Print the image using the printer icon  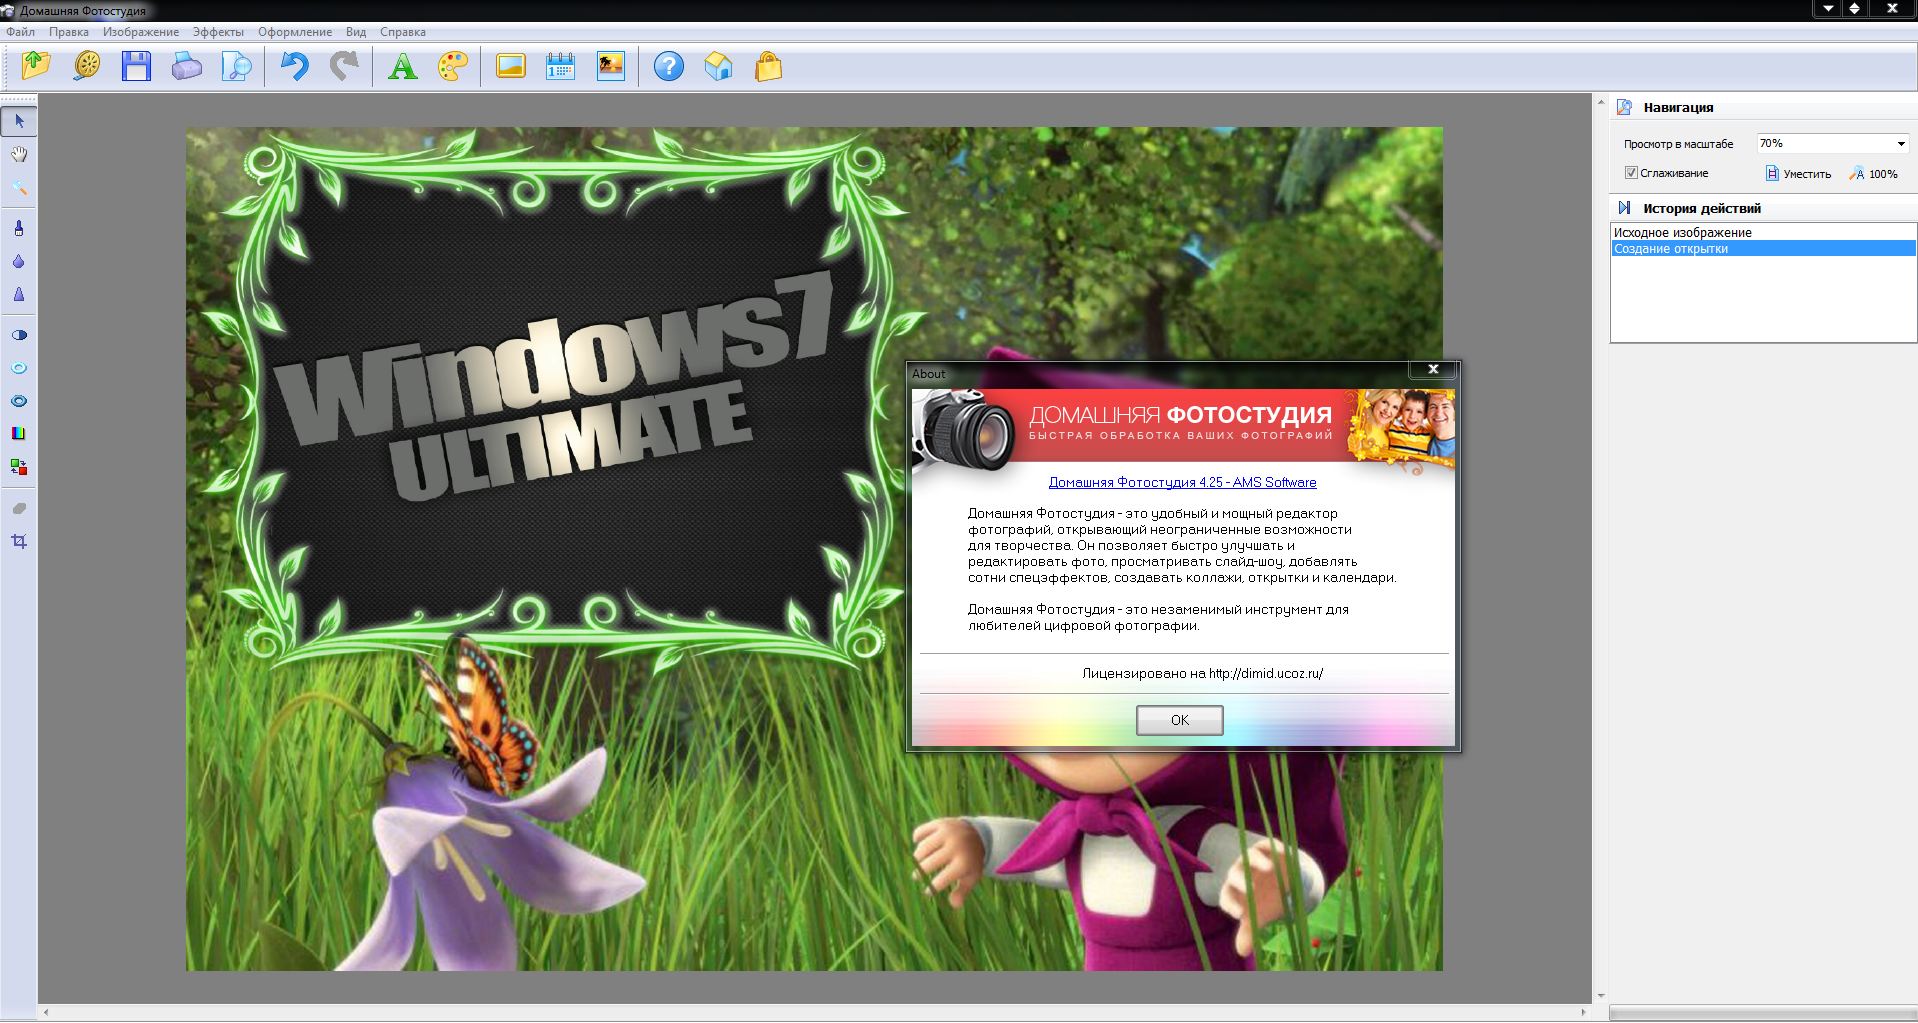click(186, 66)
